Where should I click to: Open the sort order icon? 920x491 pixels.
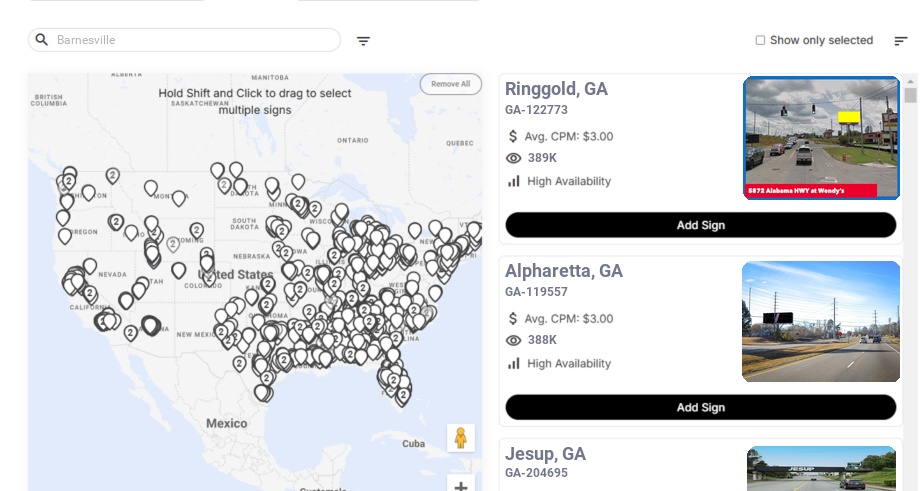900,41
